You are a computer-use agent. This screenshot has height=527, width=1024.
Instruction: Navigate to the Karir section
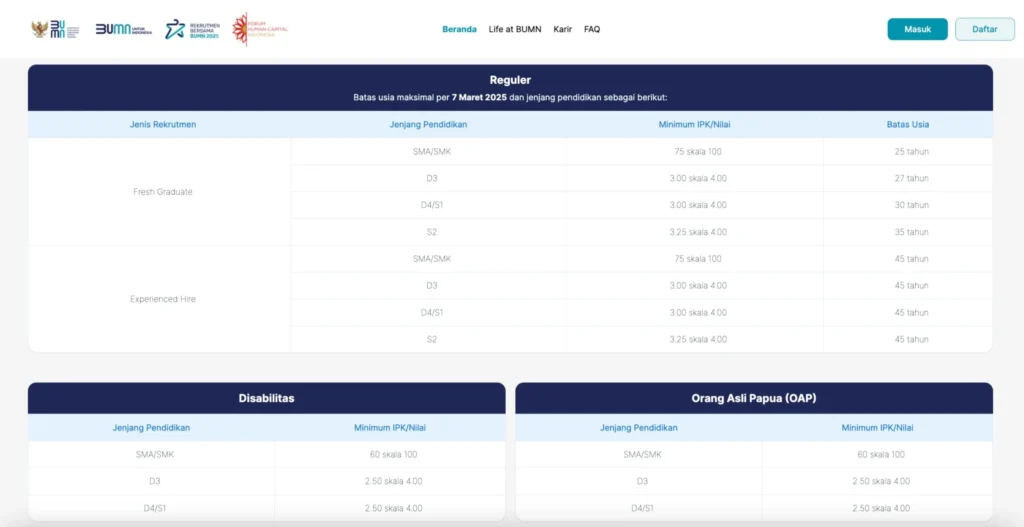coord(562,29)
